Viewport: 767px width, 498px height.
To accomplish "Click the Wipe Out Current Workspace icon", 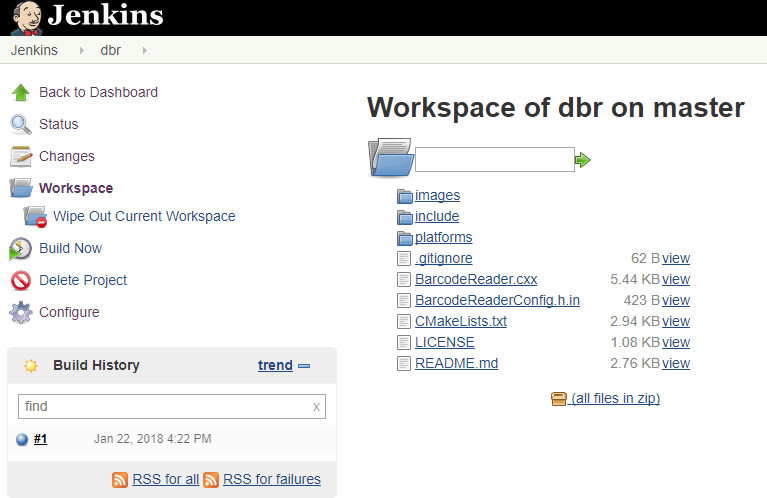I will point(36,217).
